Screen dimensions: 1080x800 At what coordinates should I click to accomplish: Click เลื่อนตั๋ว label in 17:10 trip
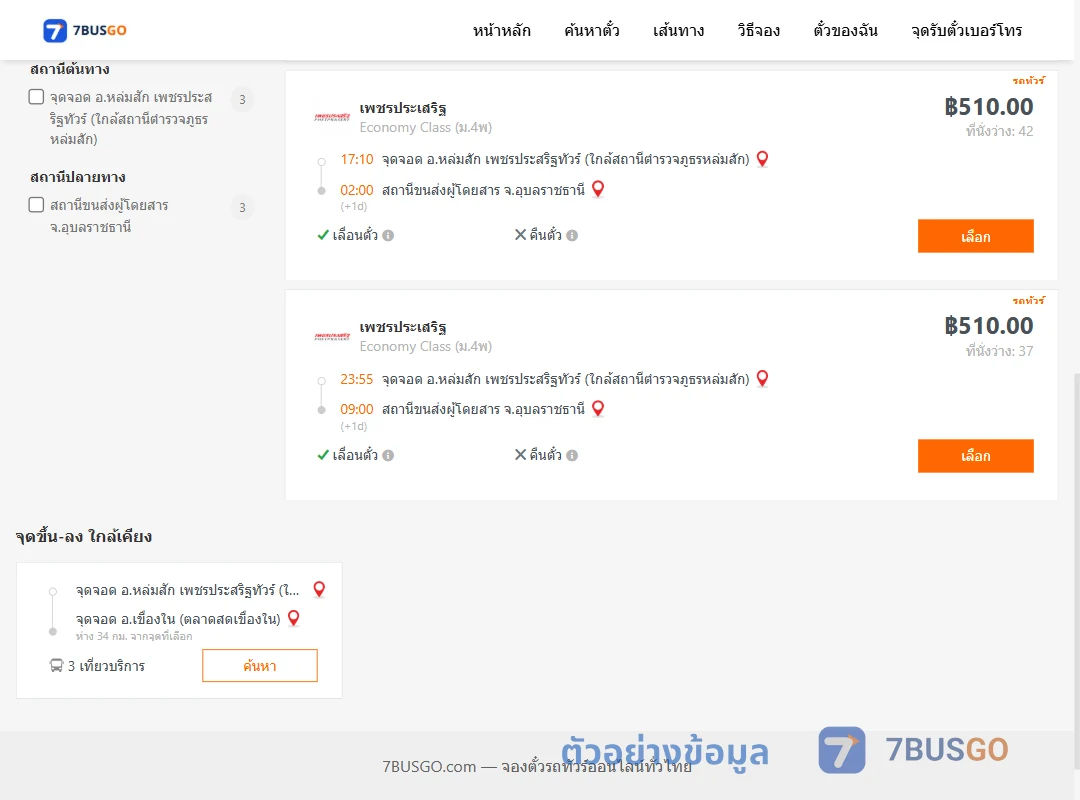(355, 236)
